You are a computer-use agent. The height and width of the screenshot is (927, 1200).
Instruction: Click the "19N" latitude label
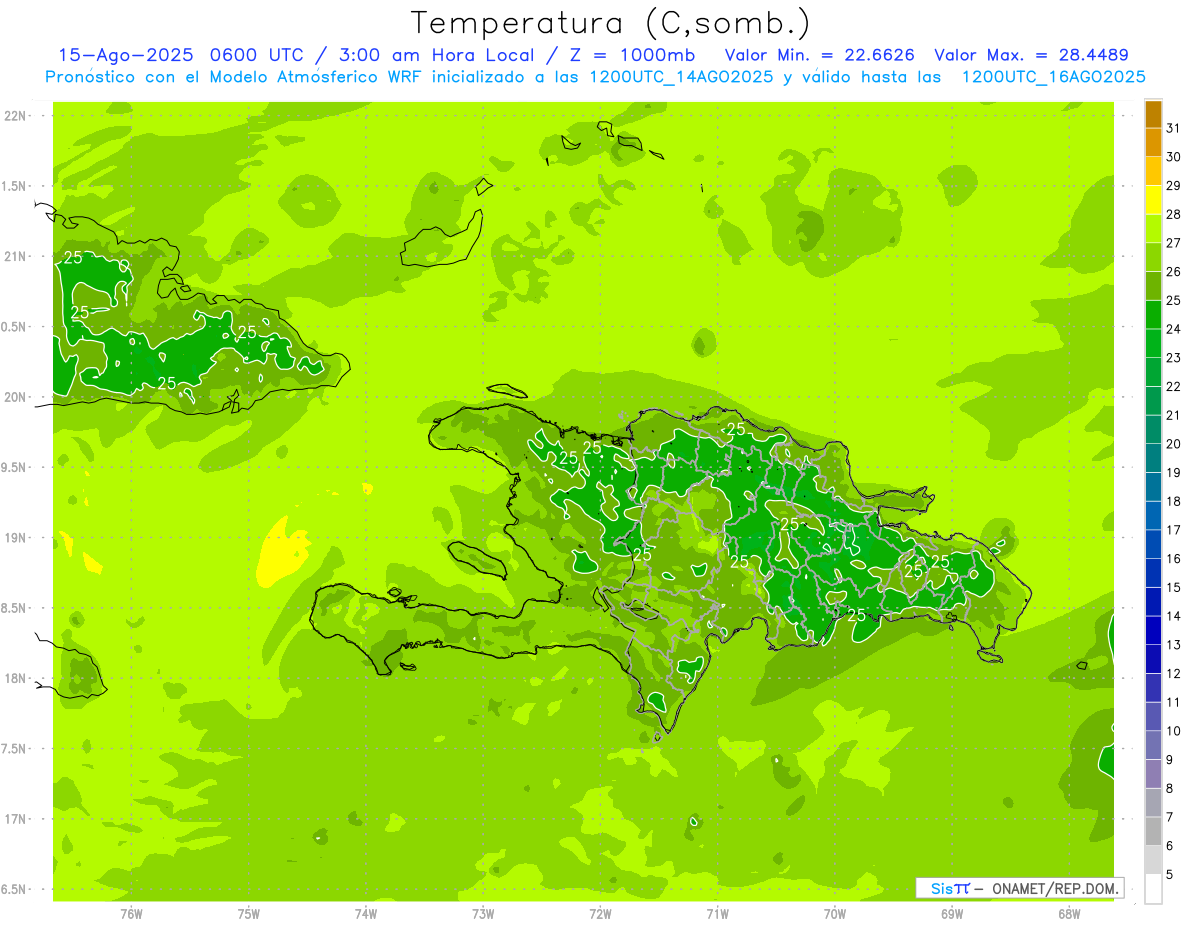[14, 538]
